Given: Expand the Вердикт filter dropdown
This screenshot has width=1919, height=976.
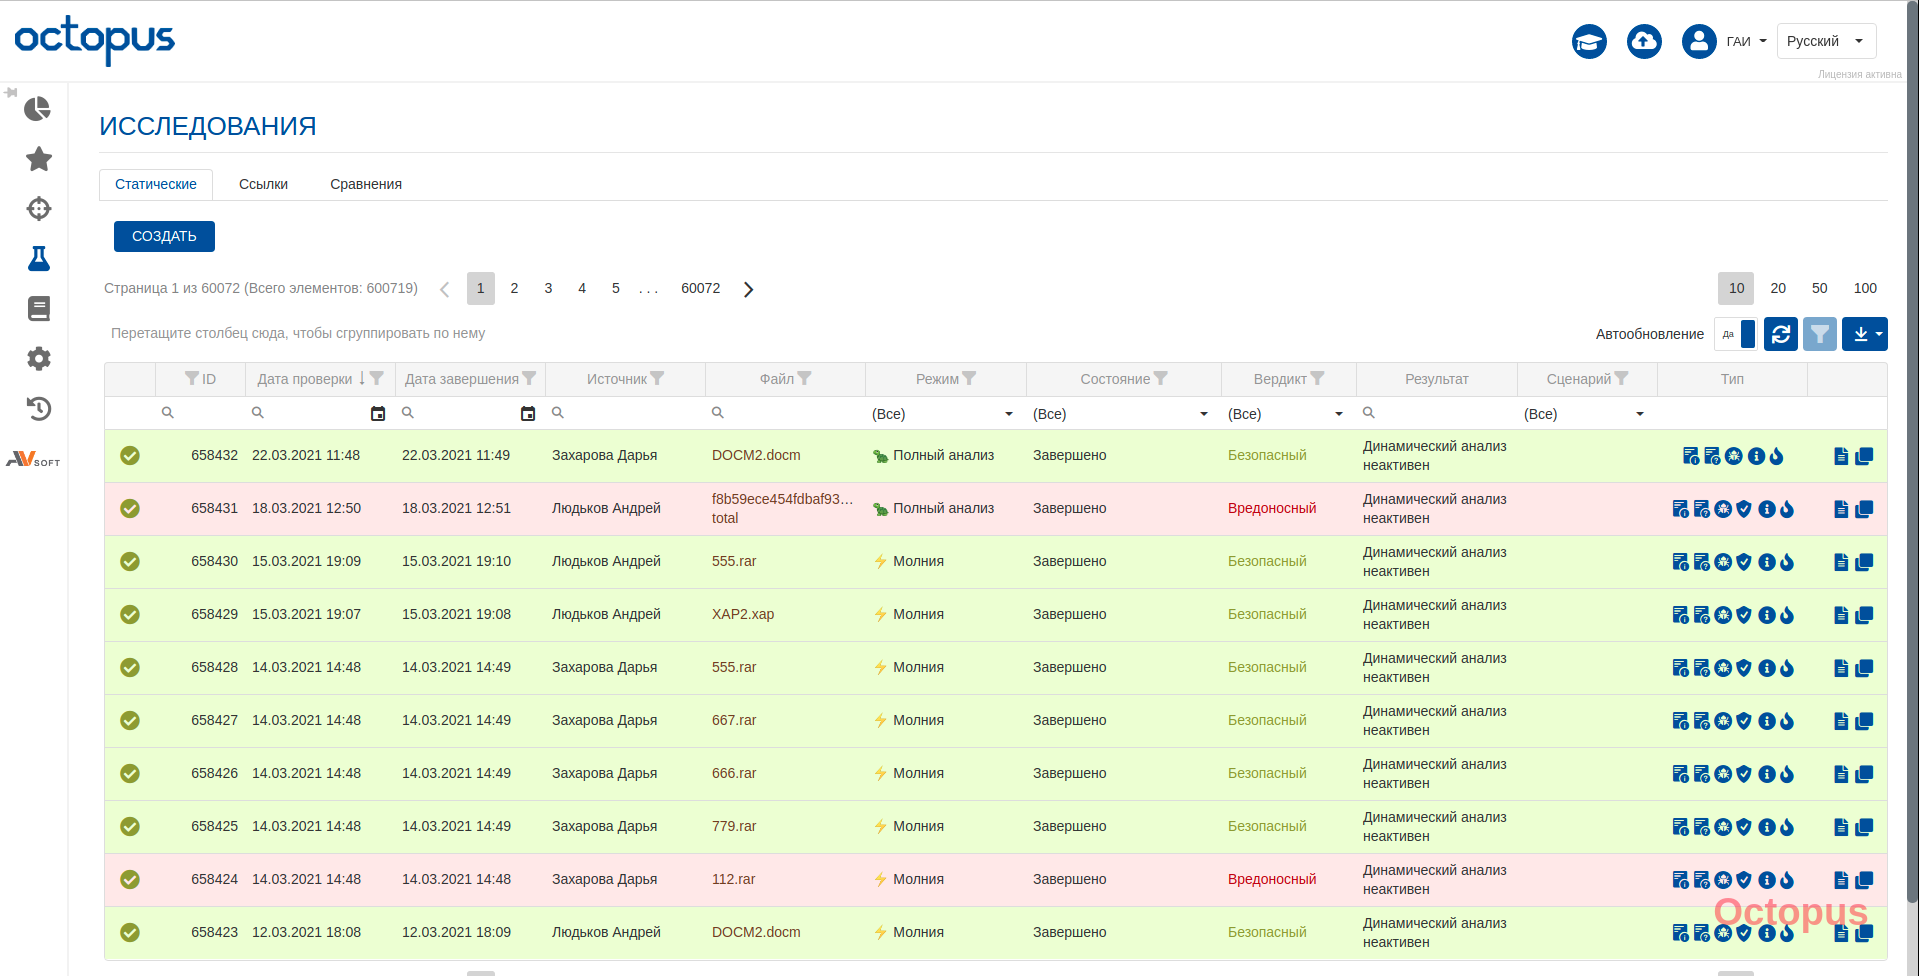Looking at the screenshot, I should point(1286,414).
